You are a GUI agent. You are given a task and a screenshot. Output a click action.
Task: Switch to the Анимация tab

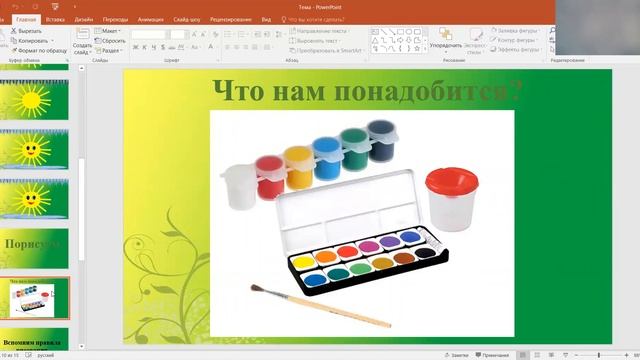pyautogui.click(x=151, y=20)
